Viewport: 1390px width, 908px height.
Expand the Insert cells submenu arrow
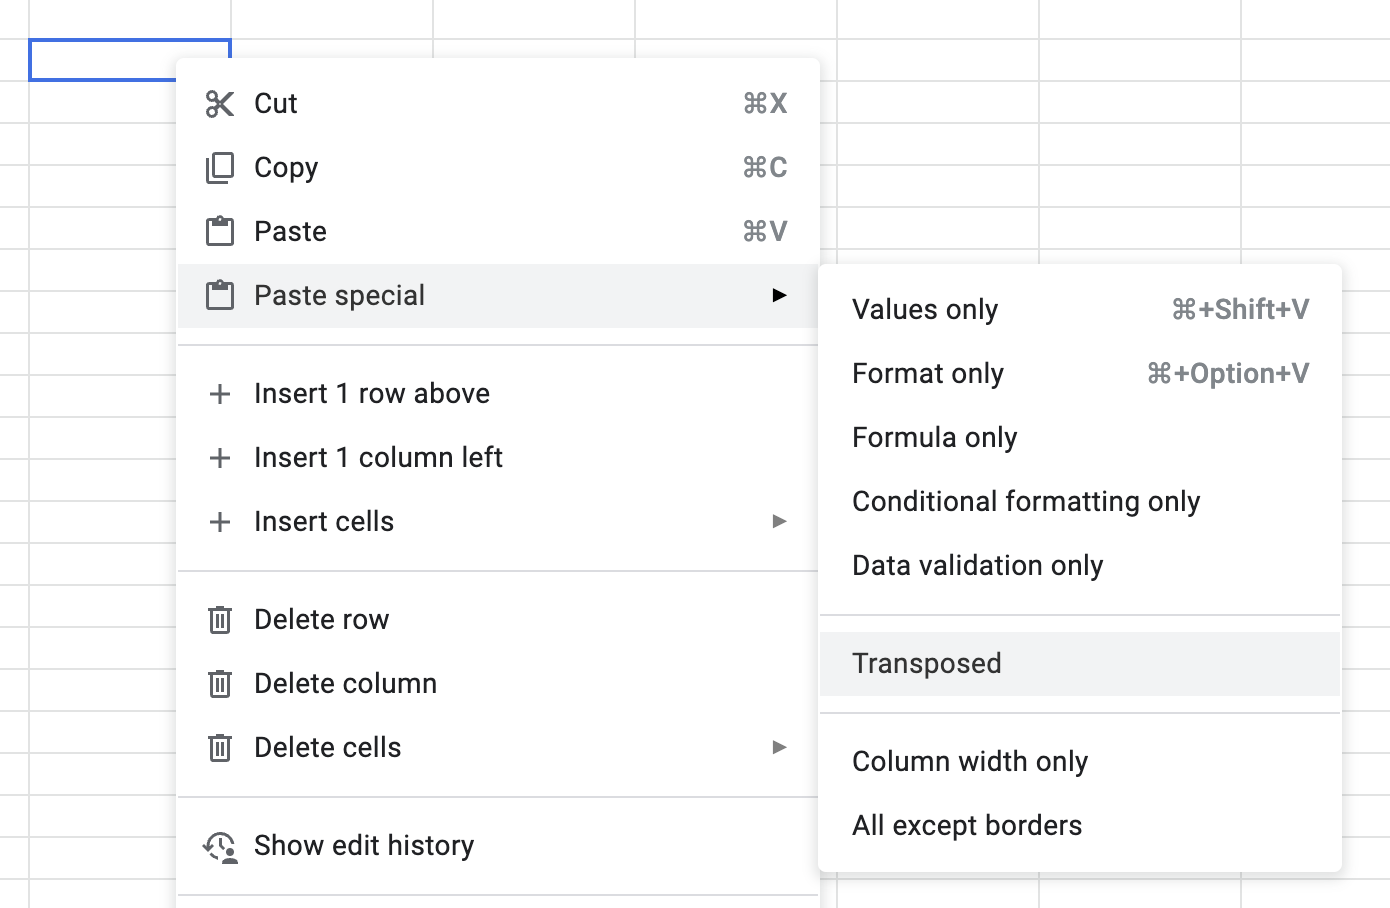(x=779, y=522)
